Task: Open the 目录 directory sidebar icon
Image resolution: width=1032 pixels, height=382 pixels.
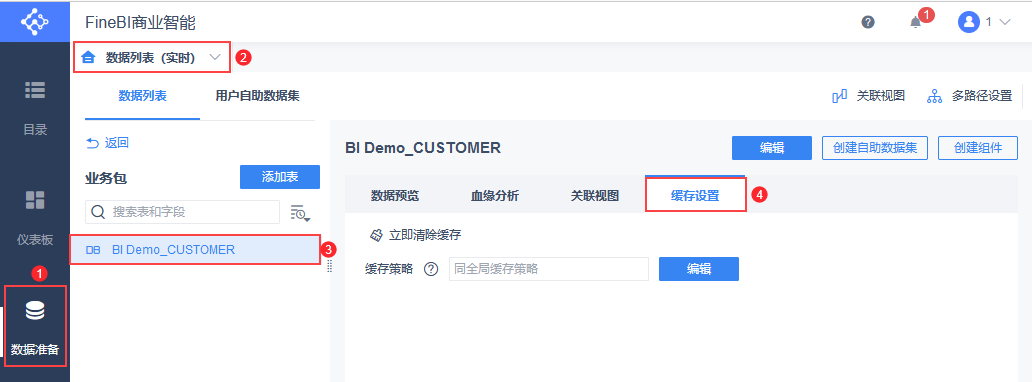Action: pos(35,91)
